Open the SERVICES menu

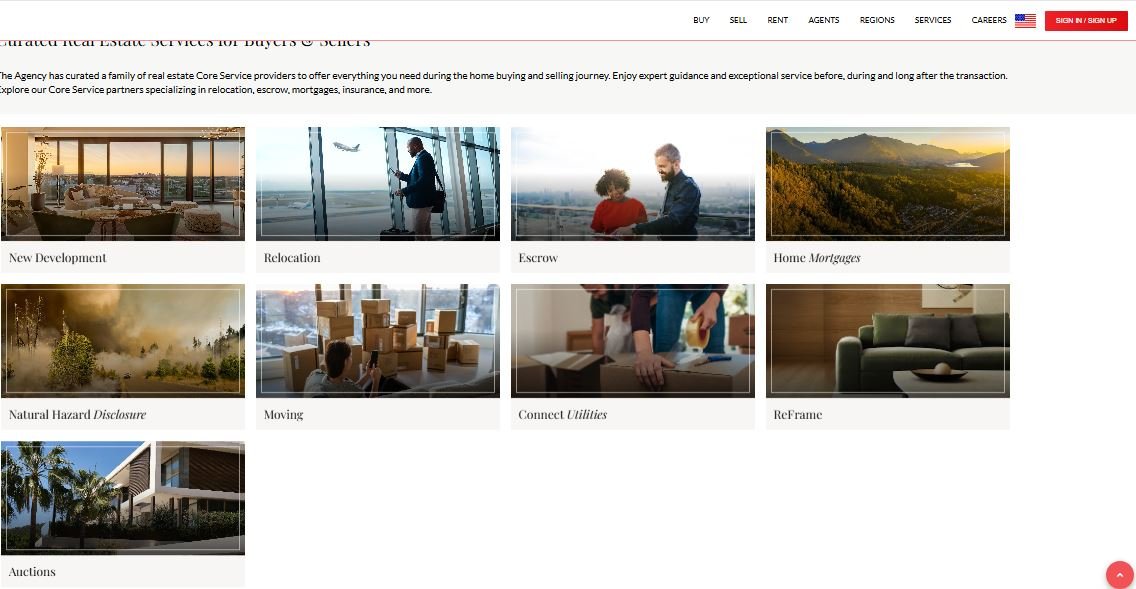pyautogui.click(x=932, y=20)
